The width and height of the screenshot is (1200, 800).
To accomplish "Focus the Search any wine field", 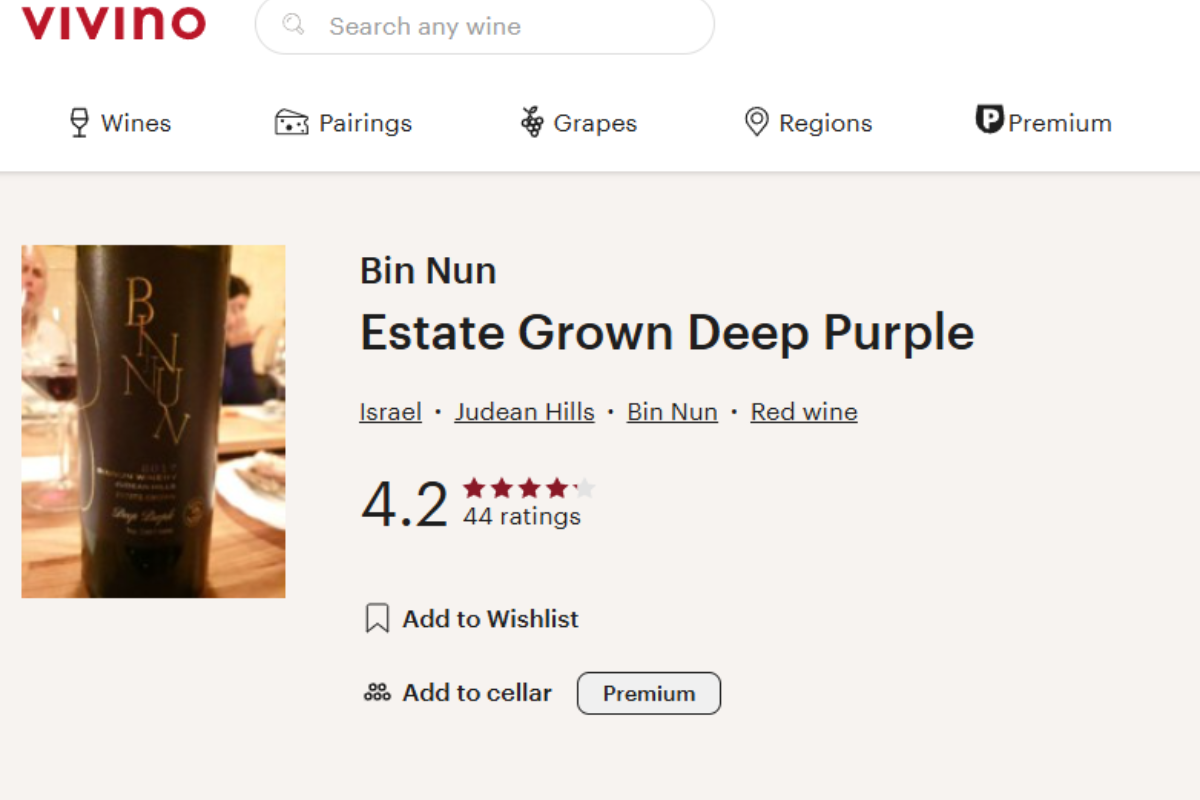I will 485,25.
